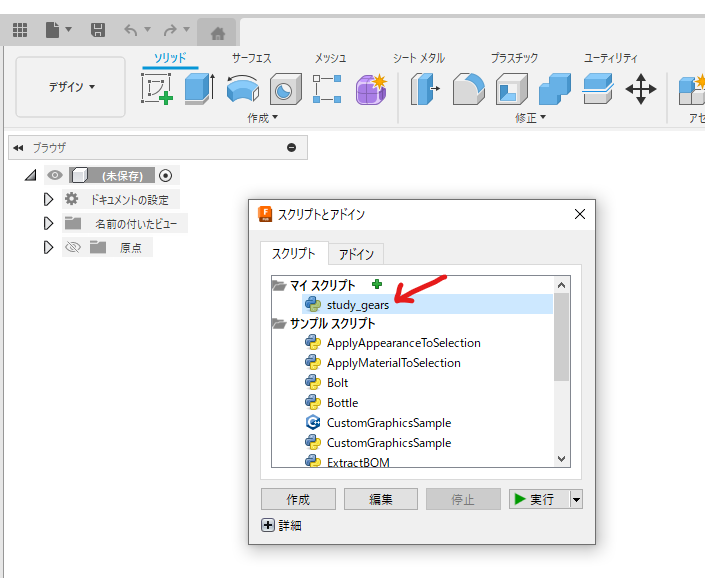Screen dimensions: 705x578
Task: Click the Shell tool icon
Action: pyautogui.click(x=512, y=90)
